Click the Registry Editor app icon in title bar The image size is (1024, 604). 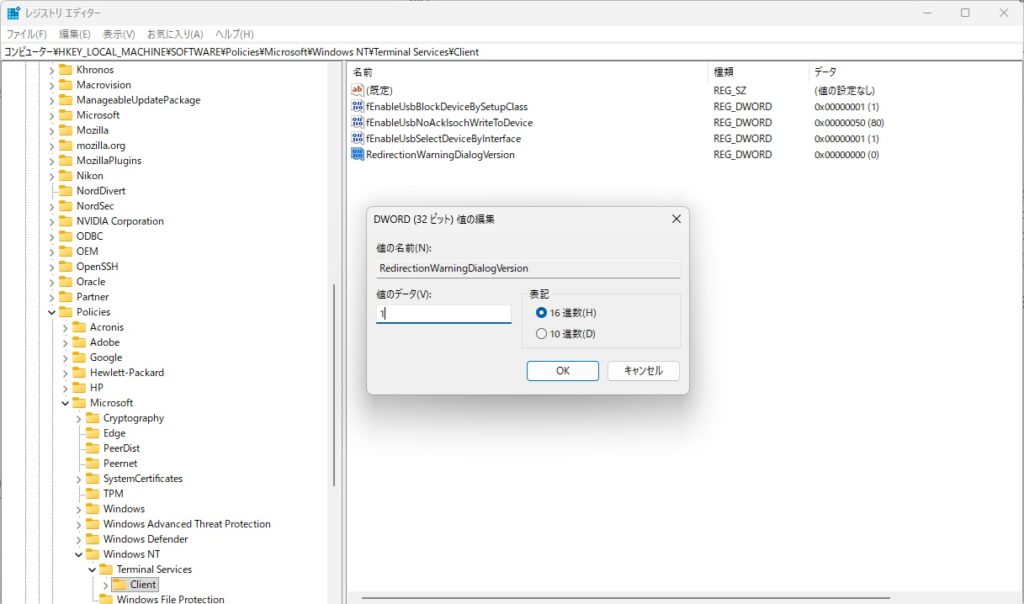[x=13, y=13]
